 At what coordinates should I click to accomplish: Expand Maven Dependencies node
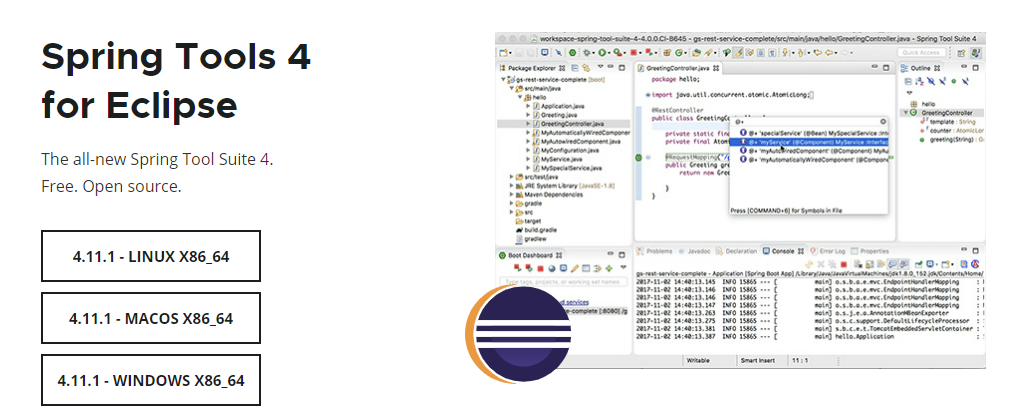click(512, 194)
